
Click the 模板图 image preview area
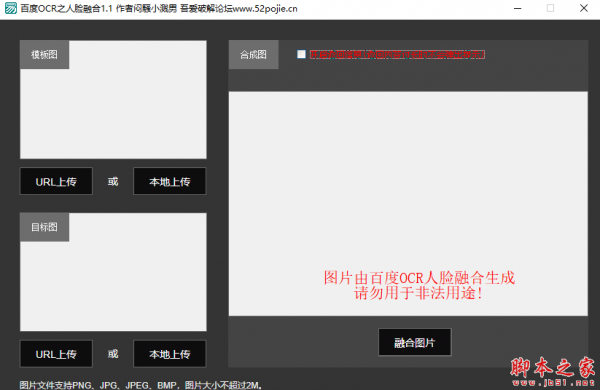113,100
